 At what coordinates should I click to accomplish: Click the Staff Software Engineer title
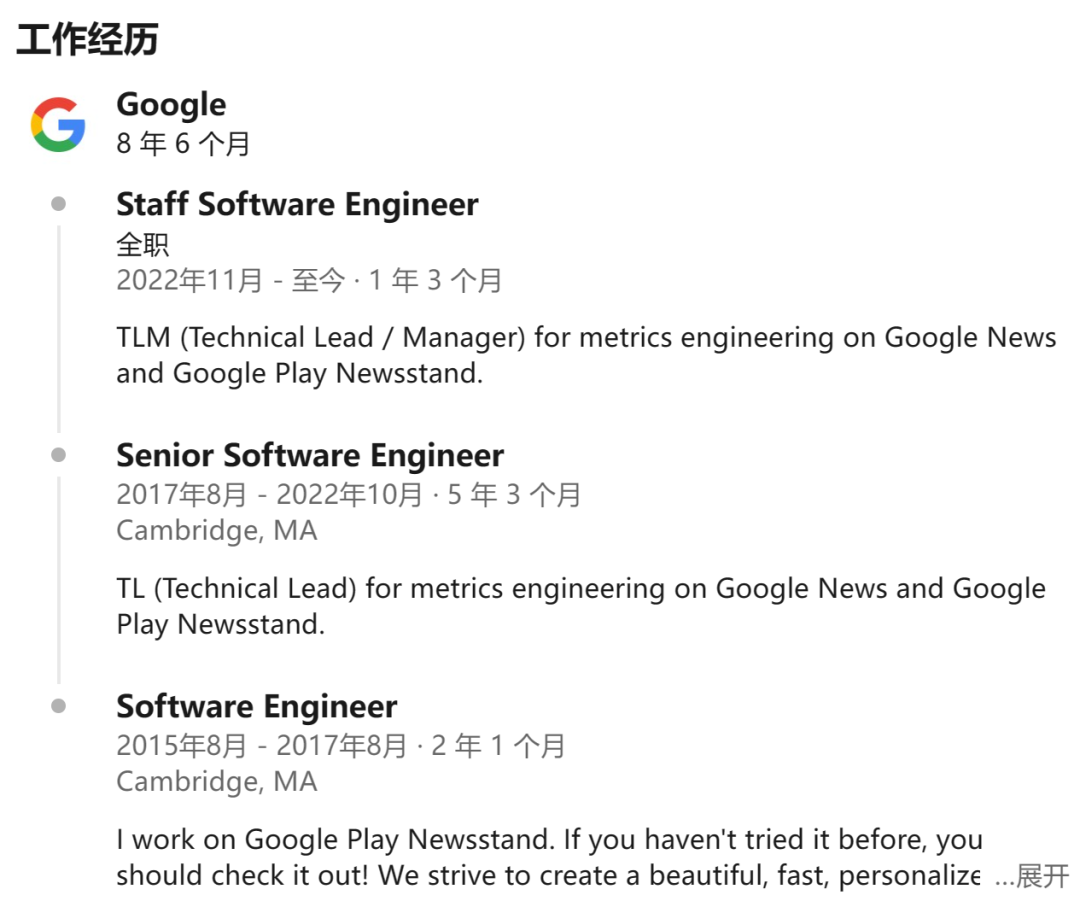[297, 204]
